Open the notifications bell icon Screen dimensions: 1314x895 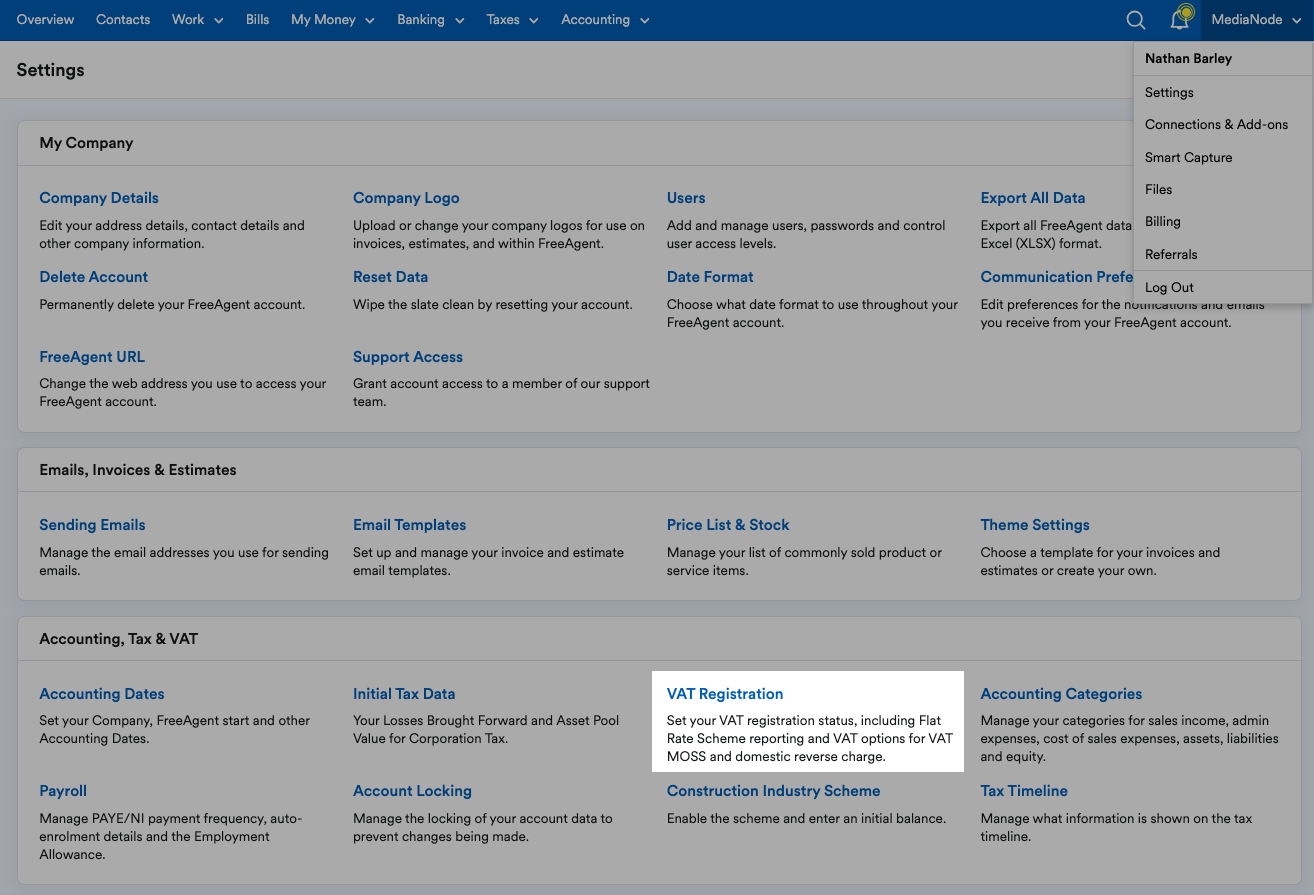pos(1181,18)
